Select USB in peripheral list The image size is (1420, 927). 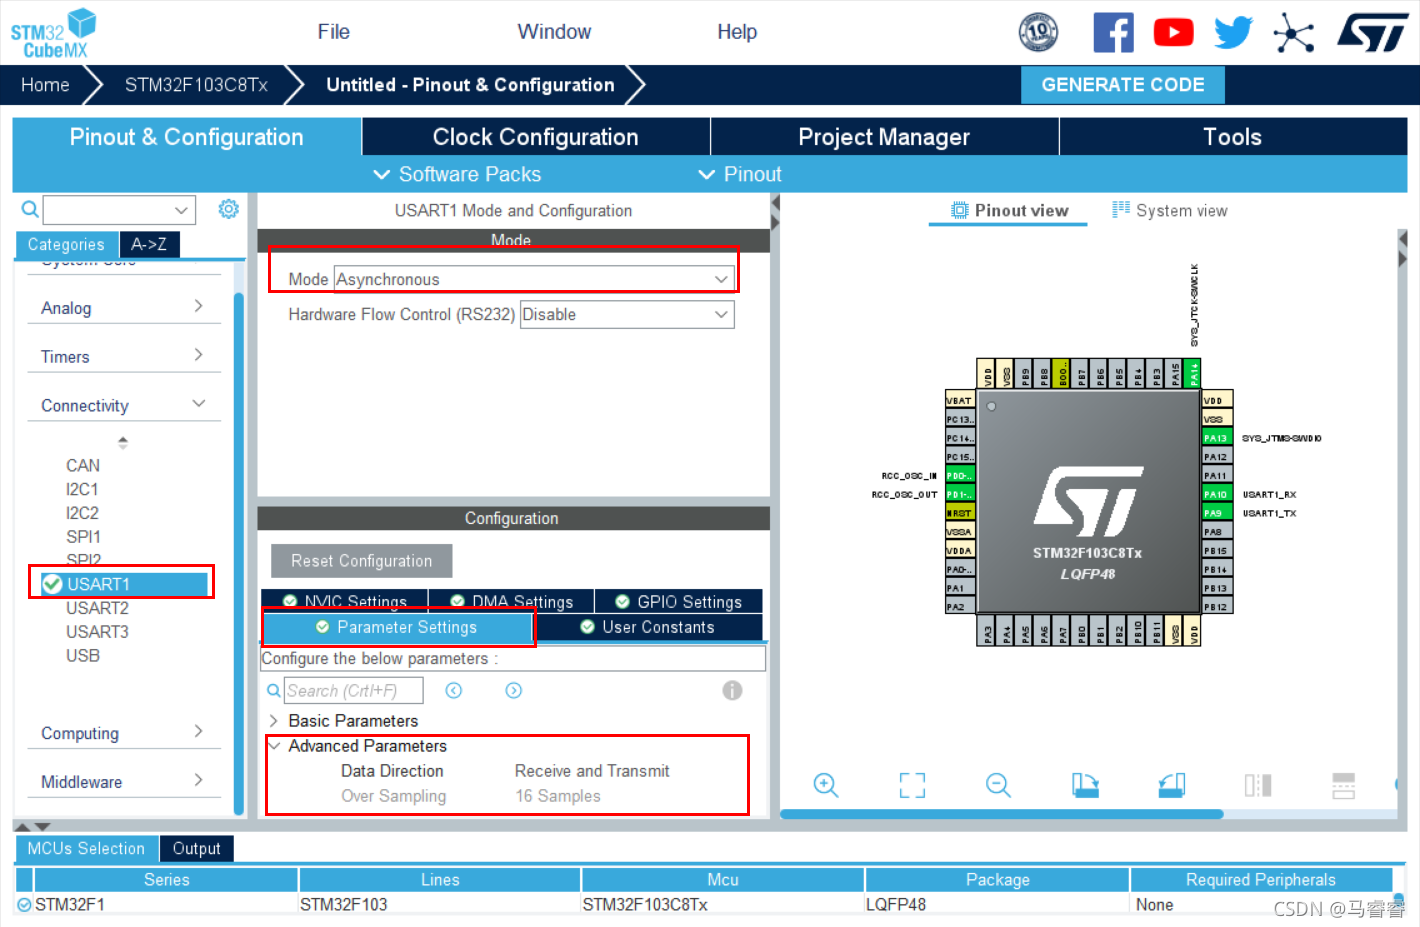83,655
